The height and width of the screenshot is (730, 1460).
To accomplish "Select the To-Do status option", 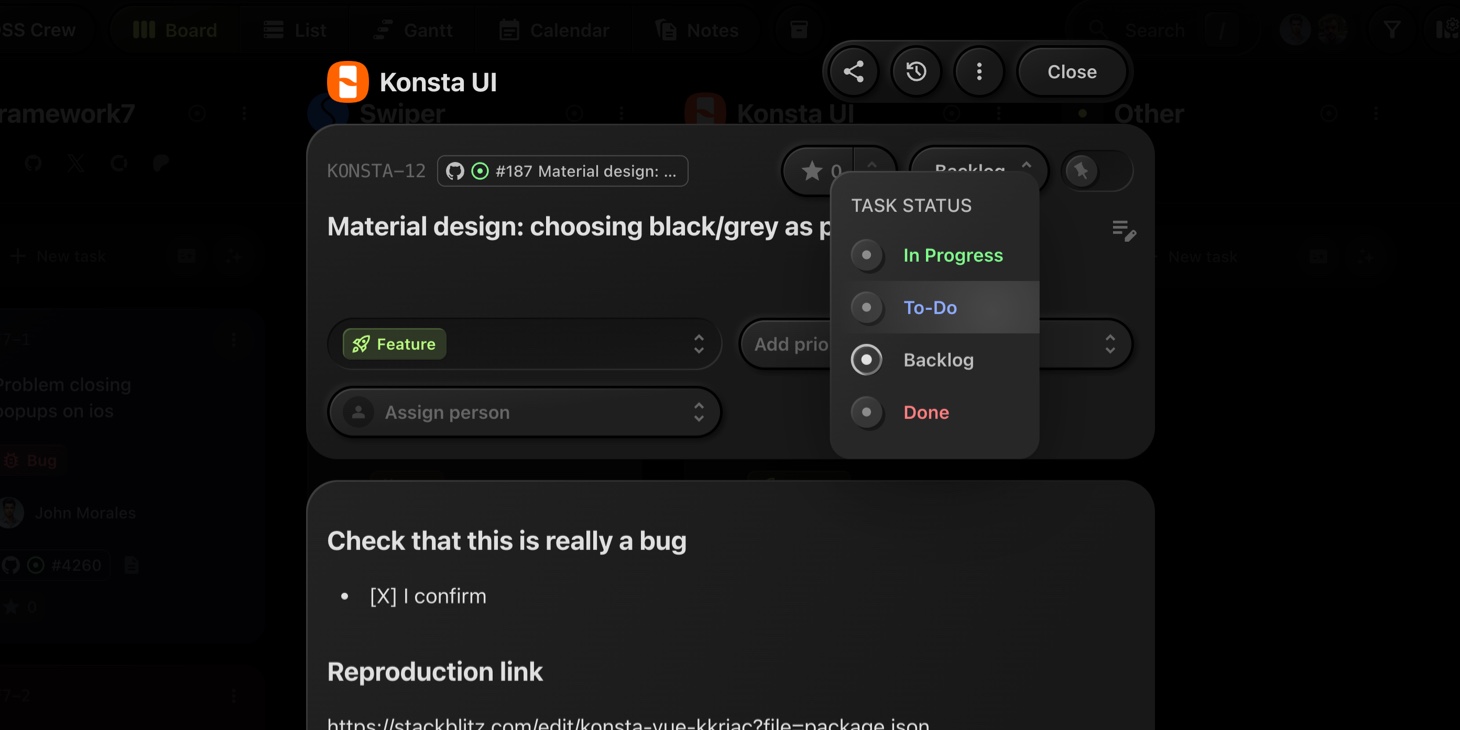I will pyautogui.click(x=929, y=307).
